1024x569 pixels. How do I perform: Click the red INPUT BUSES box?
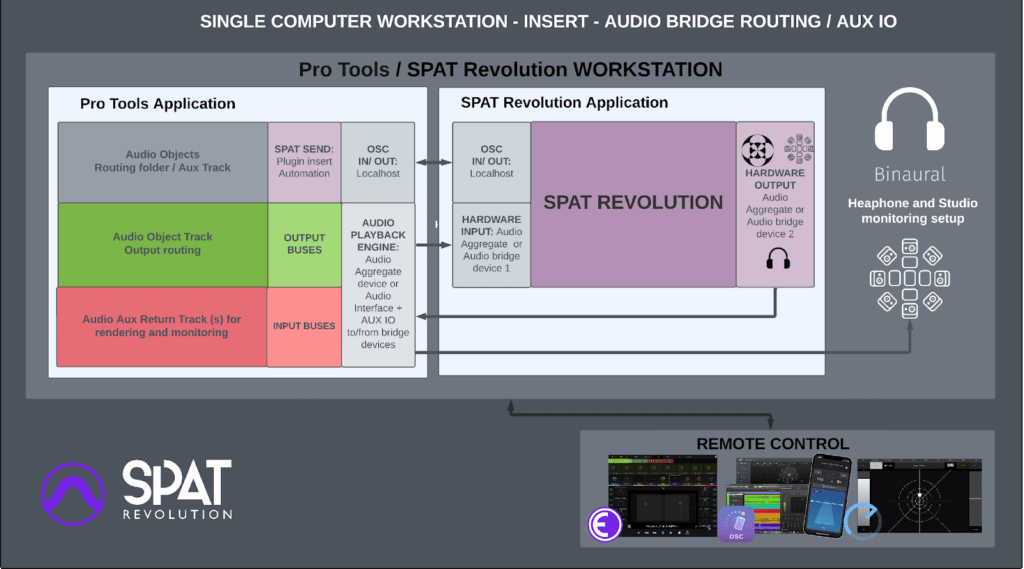click(x=304, y=326)
